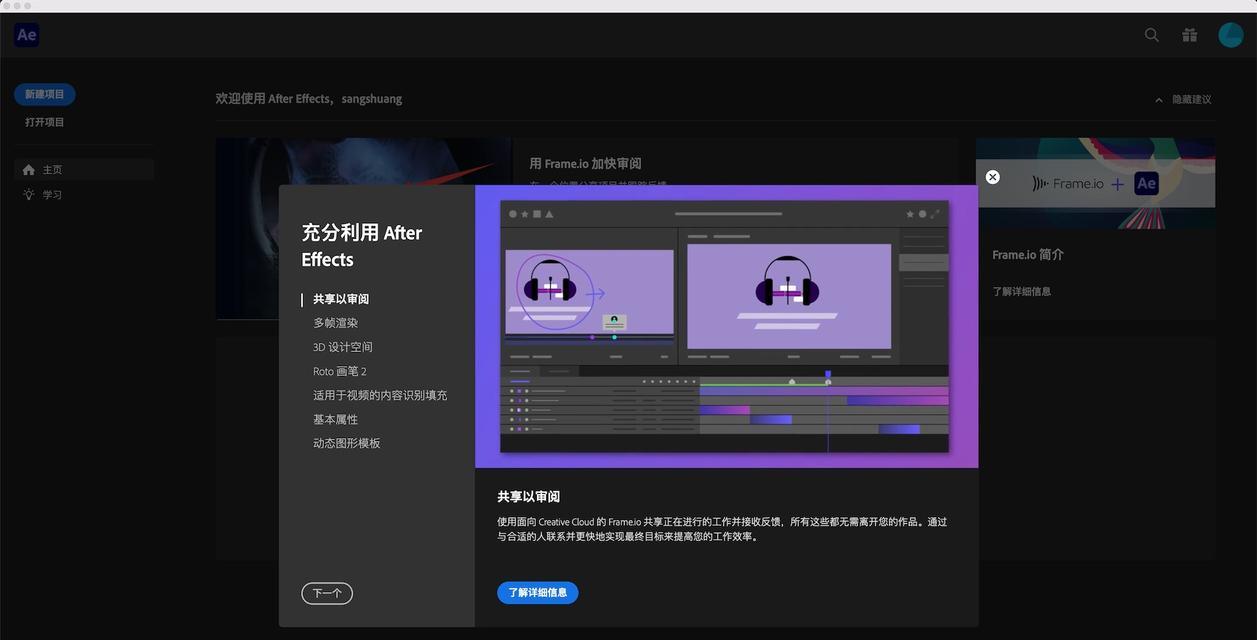Screen dimensions: 1257x640
Task: Click the Frame.io + Ae banner thumbnail
Action: click(x=1096, y=183)
